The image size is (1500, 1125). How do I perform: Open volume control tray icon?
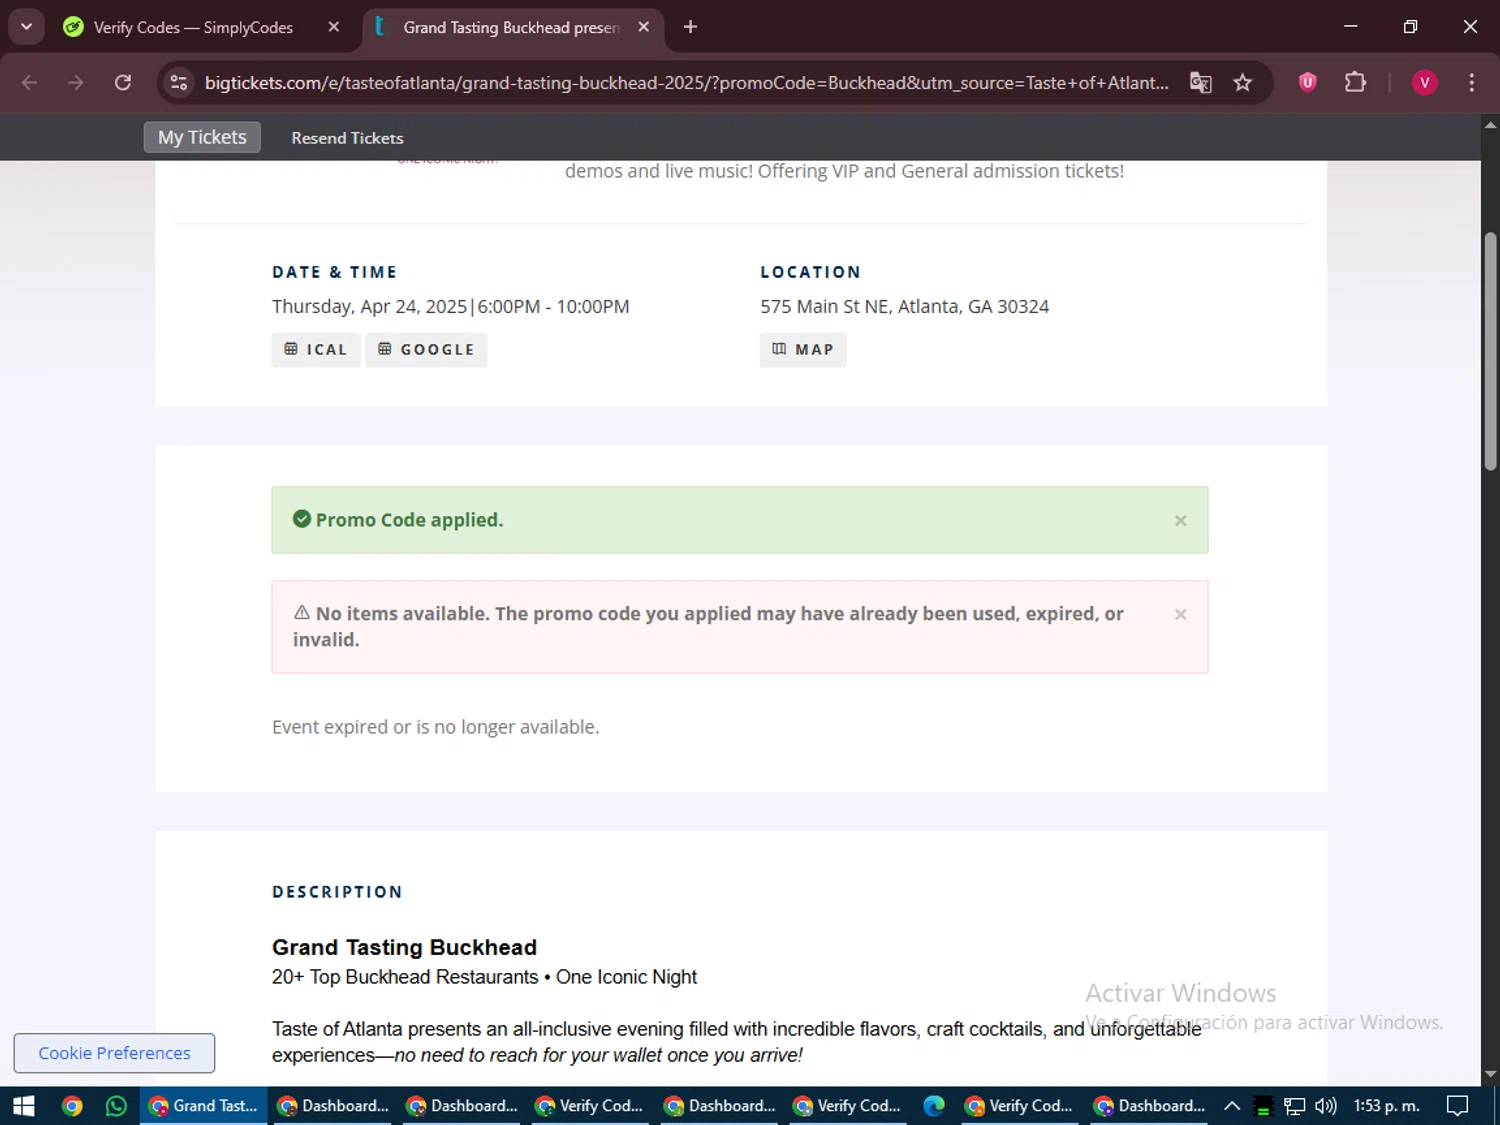1326,1105
